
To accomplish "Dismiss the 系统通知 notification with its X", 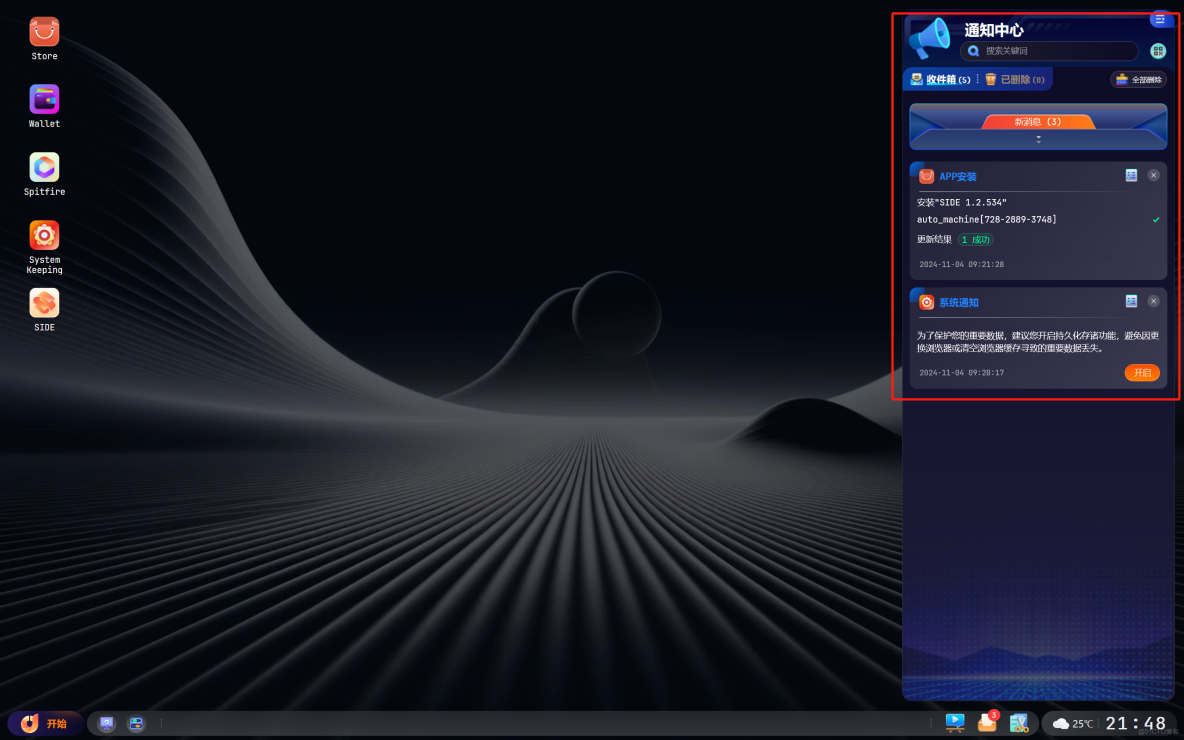I will click(1153, 301).
